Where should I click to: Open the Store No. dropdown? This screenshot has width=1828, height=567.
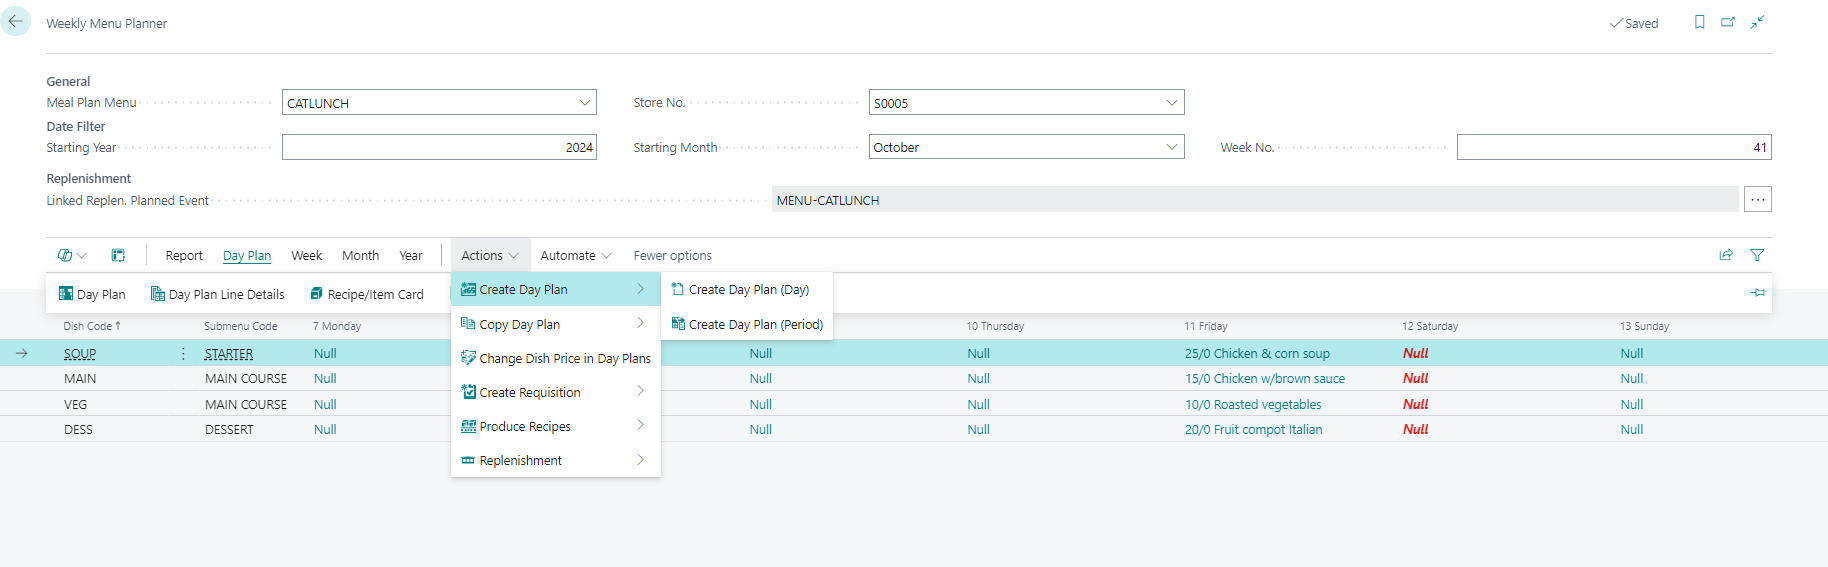(x=1171, y=103)
